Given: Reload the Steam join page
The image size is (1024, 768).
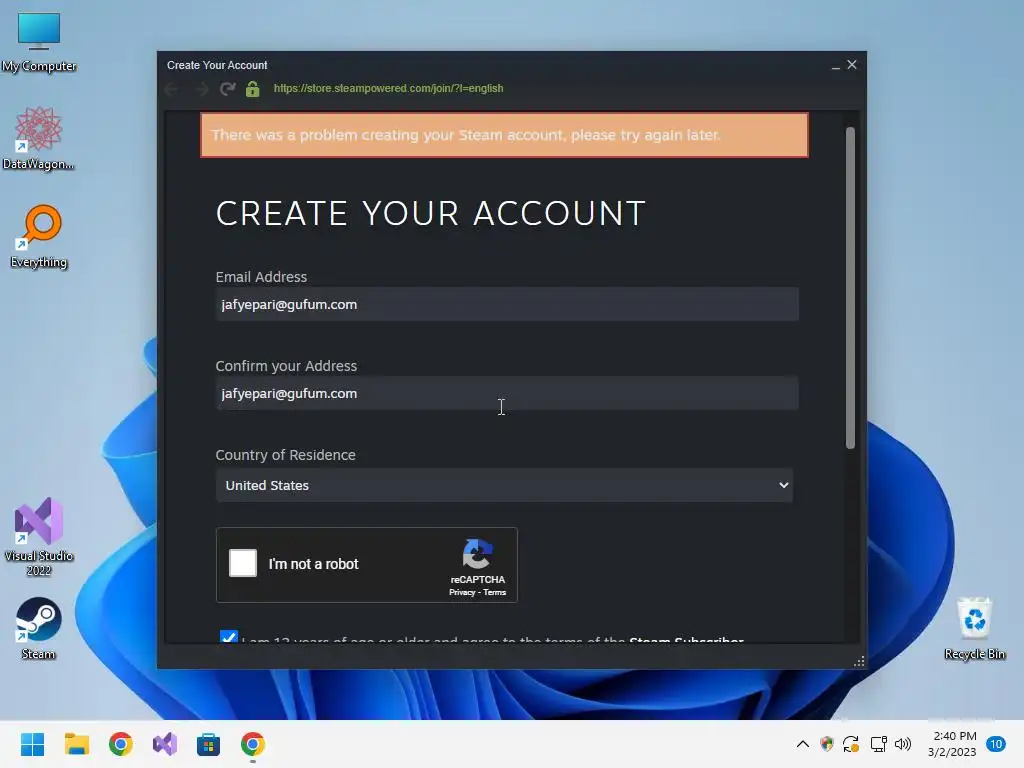Looking at the screenshot, I should pos(227,89).
